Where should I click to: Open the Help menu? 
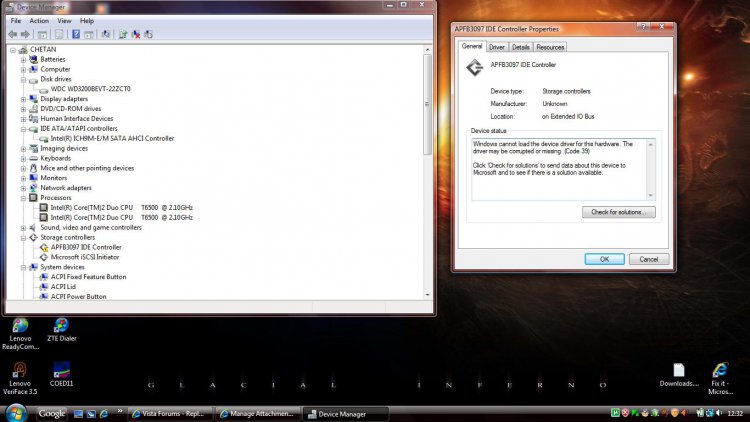(x=87, y=21)
